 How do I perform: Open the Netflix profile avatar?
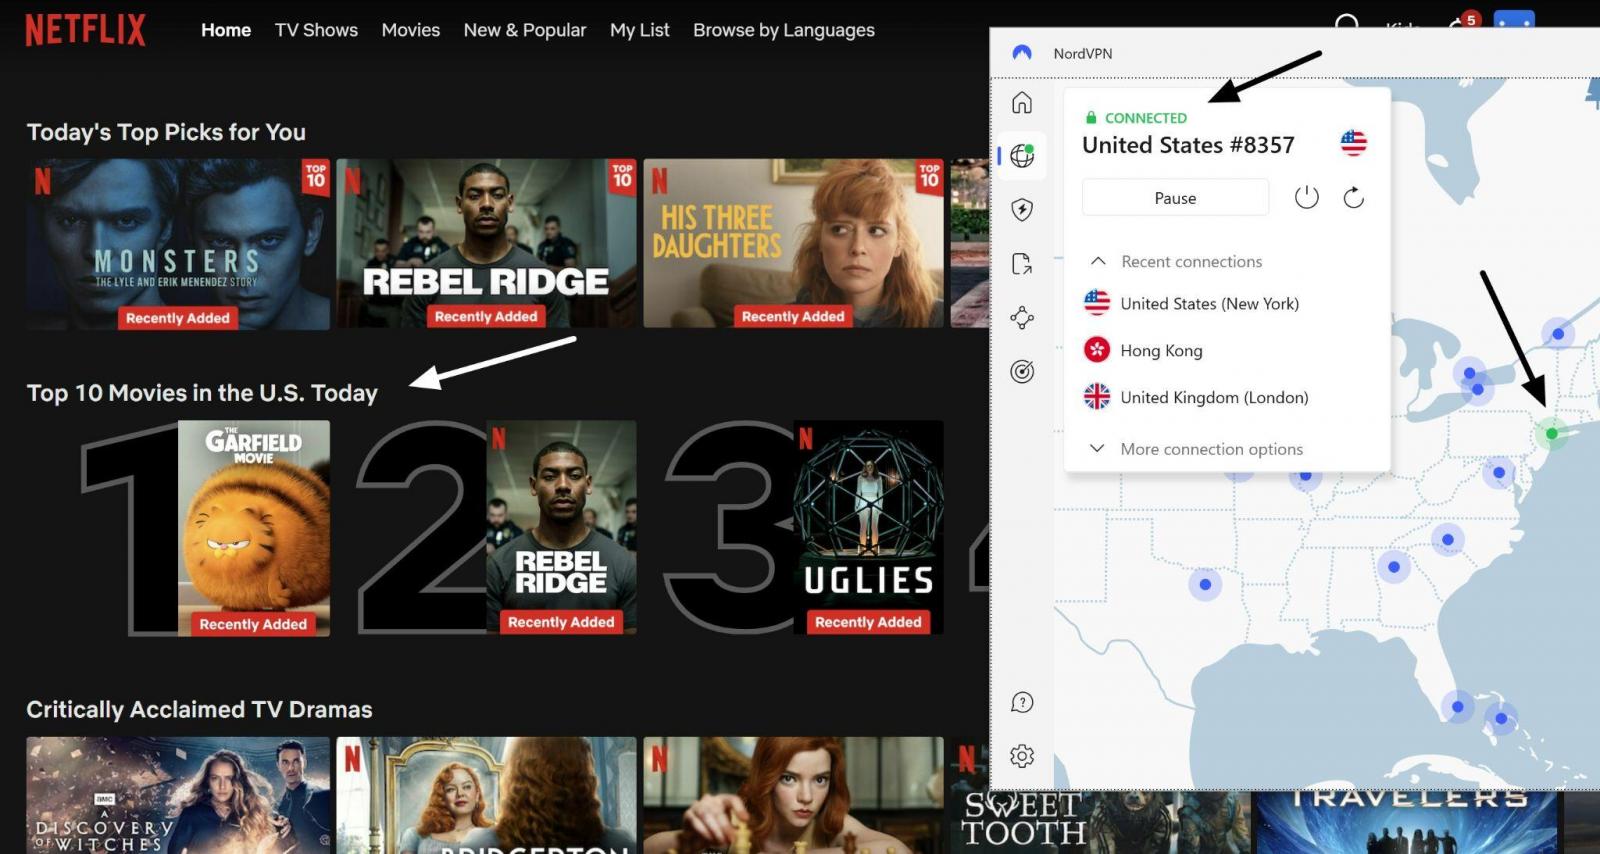pos(1514,21)
